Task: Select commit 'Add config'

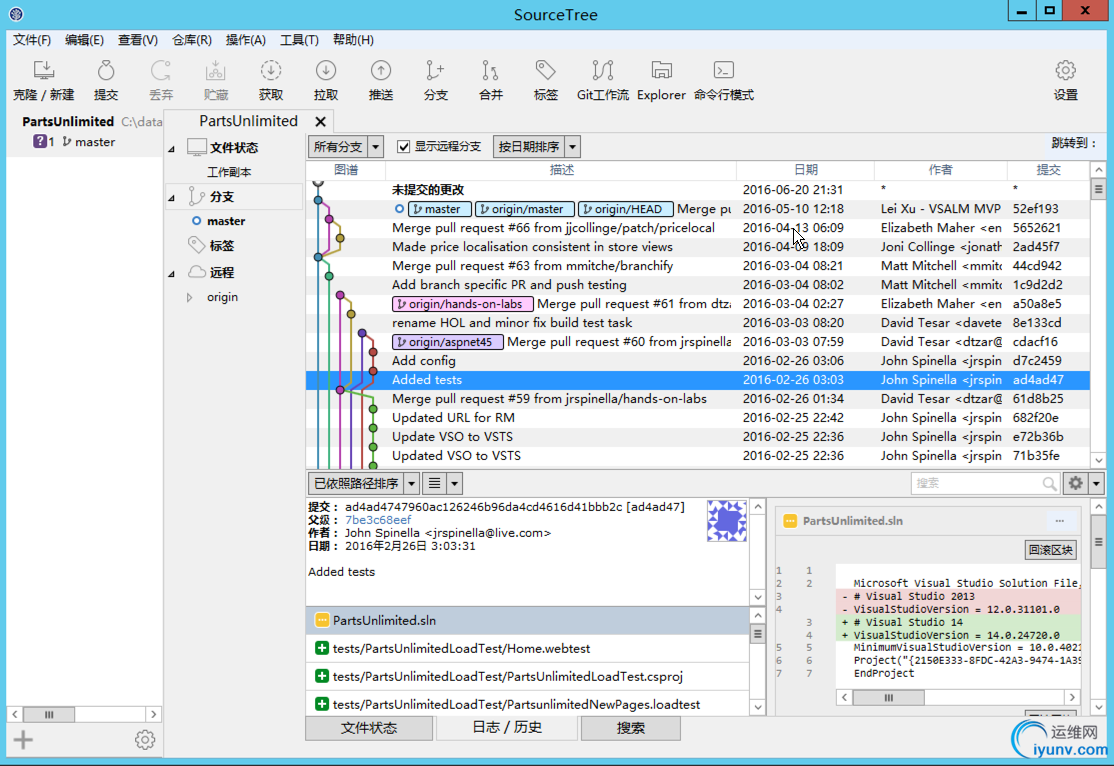Action: 698,361
